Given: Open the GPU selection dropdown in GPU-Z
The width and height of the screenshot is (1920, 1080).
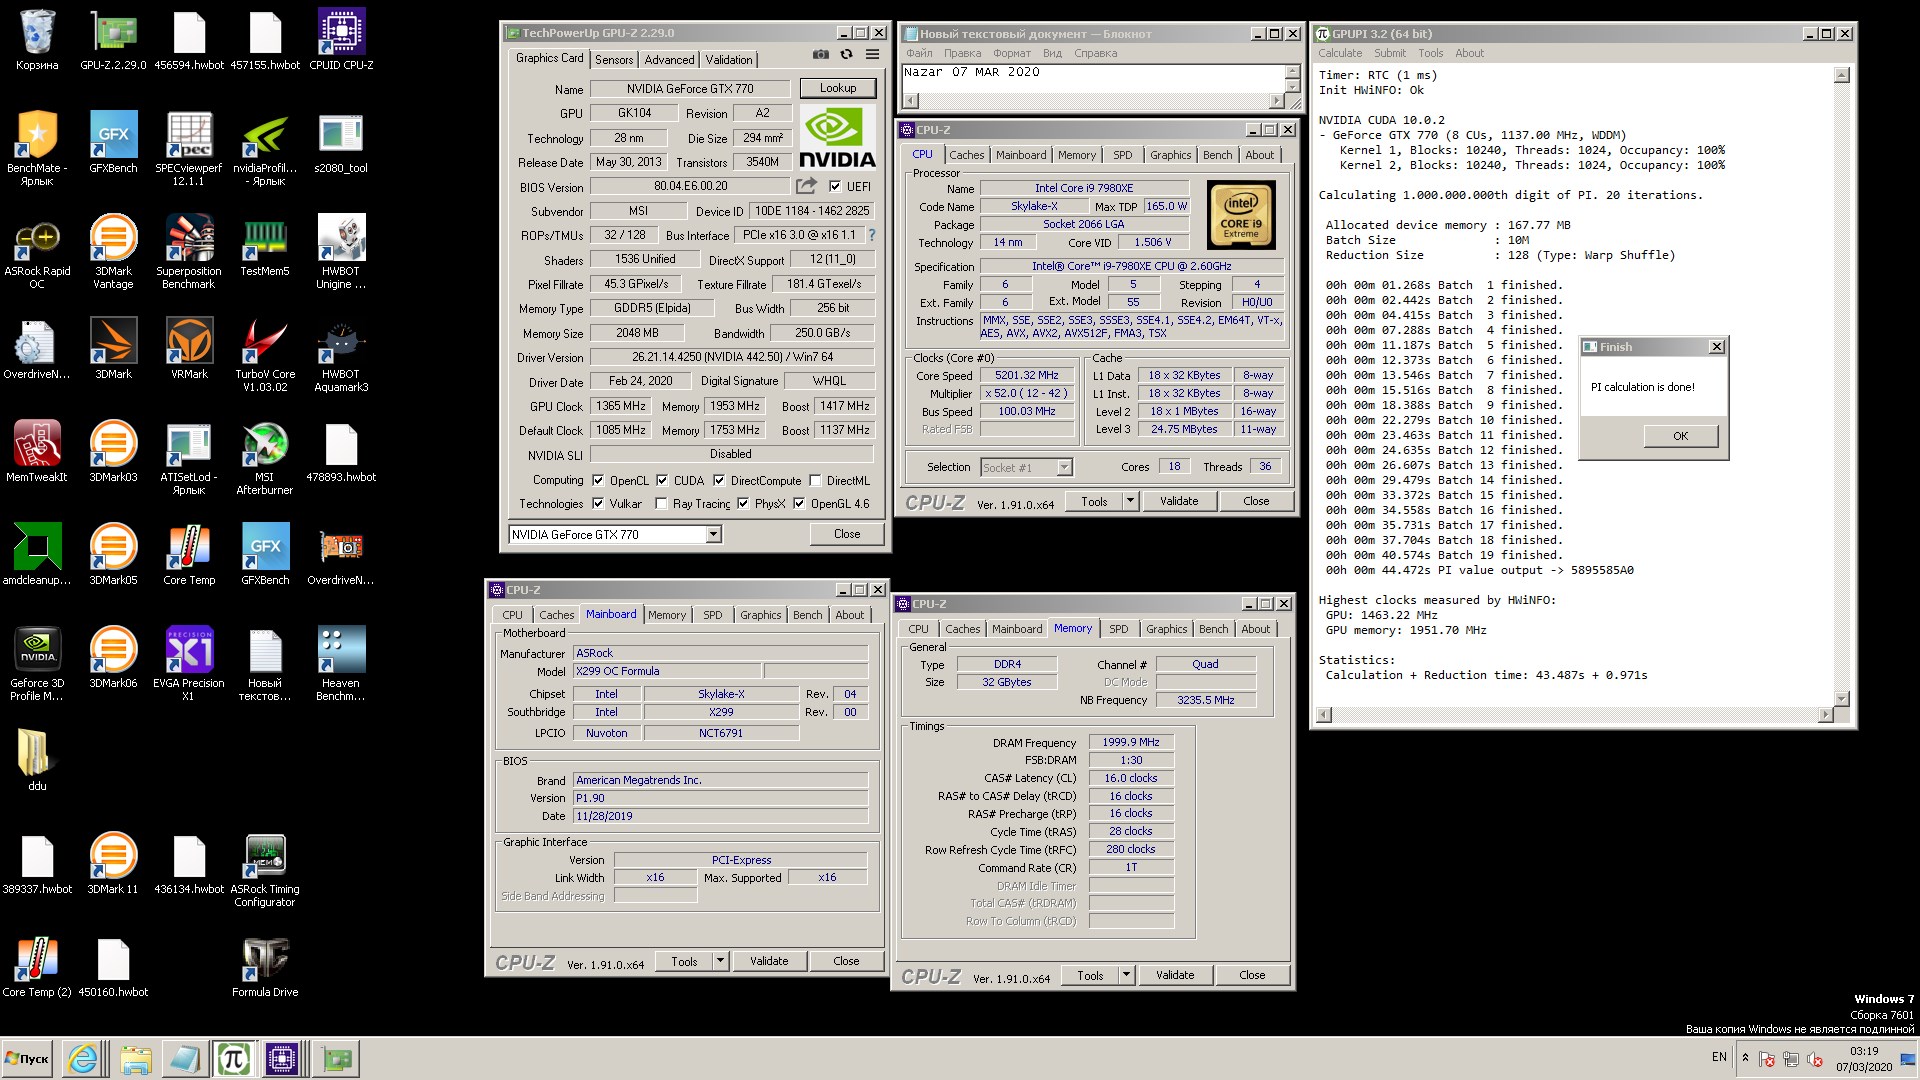Looking at the screenshot, I should [714, 534].
